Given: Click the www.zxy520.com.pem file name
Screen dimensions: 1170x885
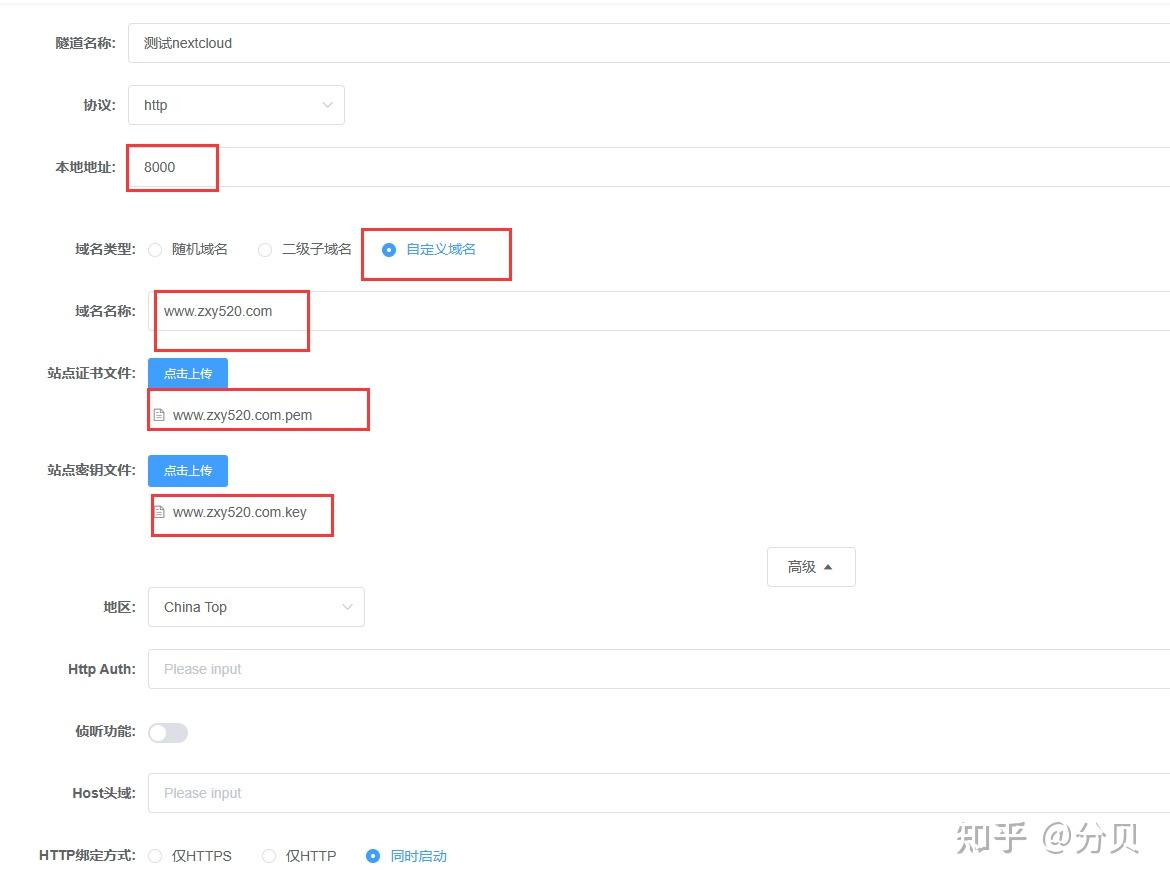Looking at the screenshot, I should [x=243, y=415].
